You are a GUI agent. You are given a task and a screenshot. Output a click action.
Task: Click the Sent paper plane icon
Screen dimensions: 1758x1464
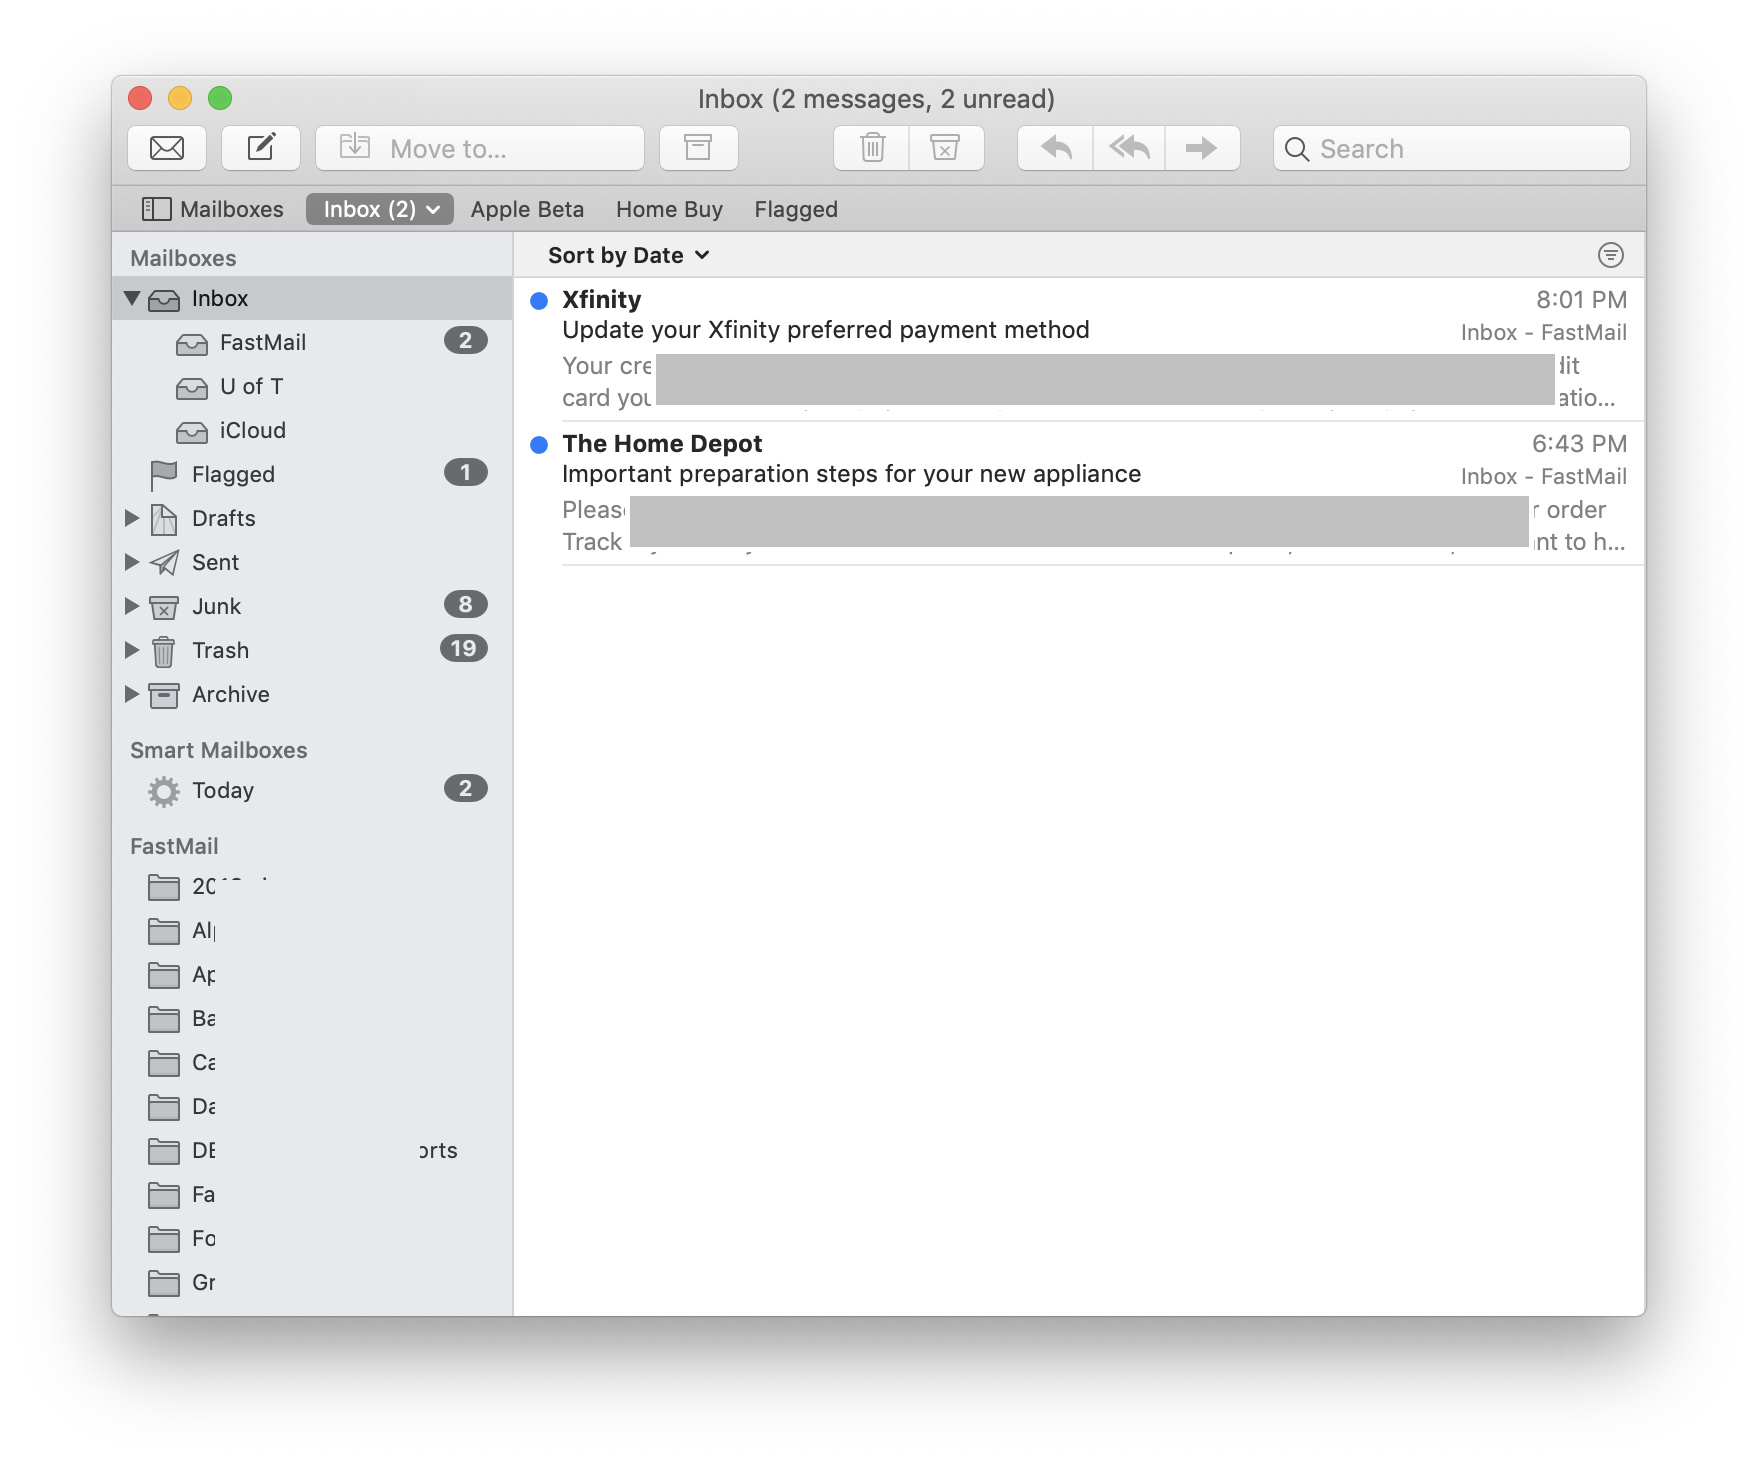click(164, 563)
